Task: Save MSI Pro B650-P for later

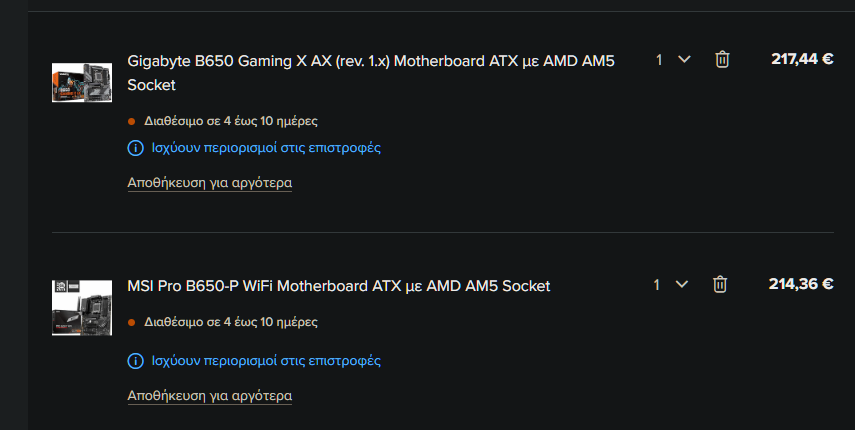Action: pyautogui.click(x=209, y=396)
